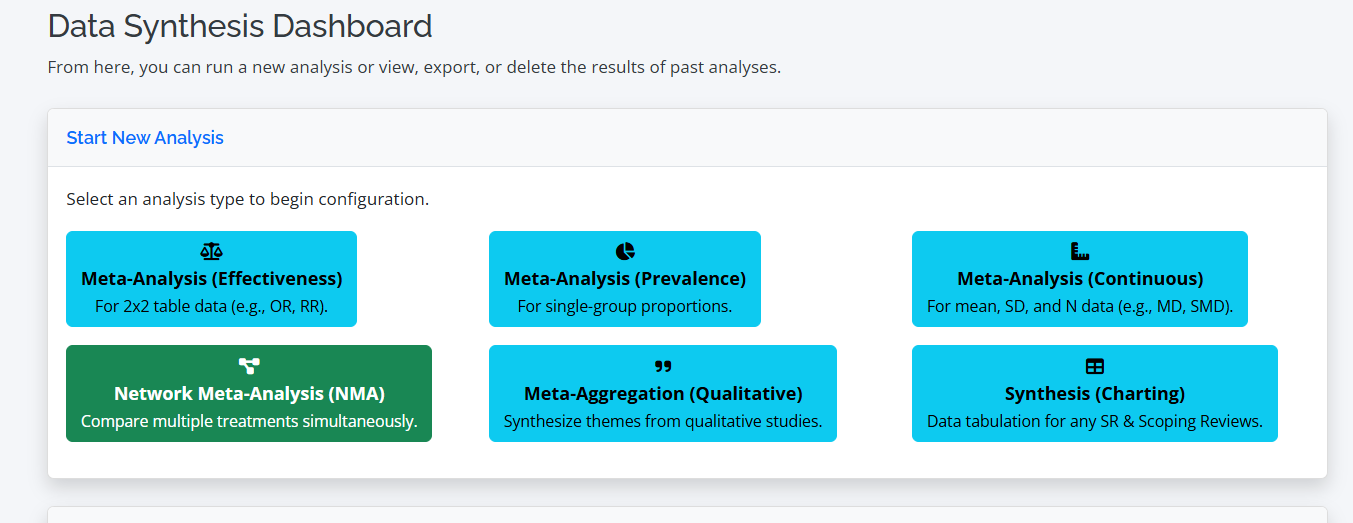This screenshot has height=523, width=1353.
Task: Click "For 2x2 table data" description text
Action: click(x=211, y=307)
